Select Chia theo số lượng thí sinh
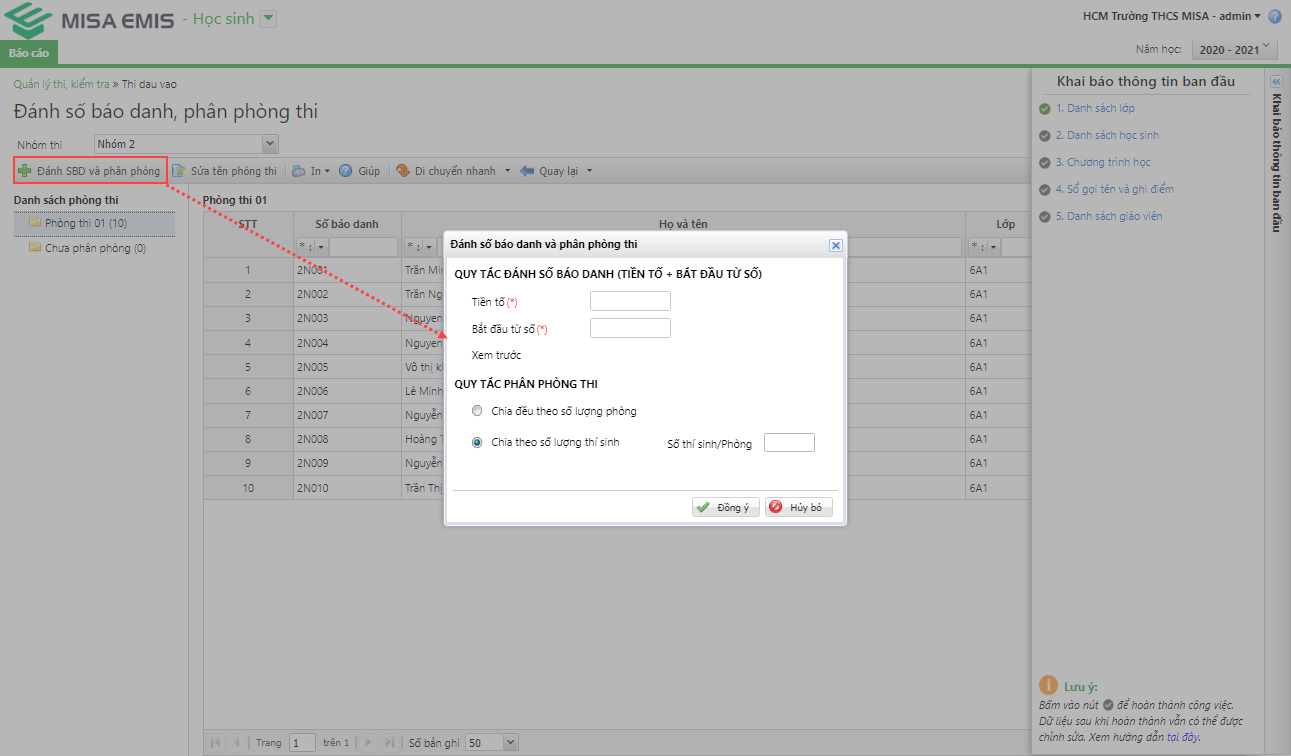The height and width of the screenshot is (756, 1291). [x=478, y=442]
